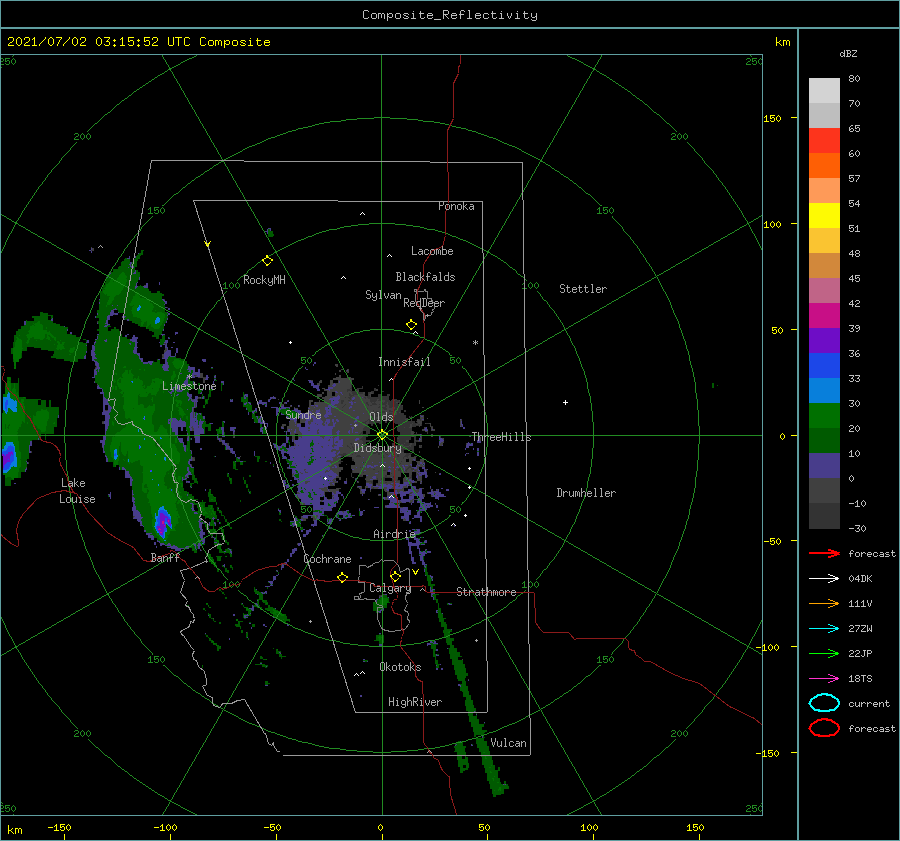900x841 pixels.
Task: Click the 65 dBZ red swatch
Action: pos(824,141)
